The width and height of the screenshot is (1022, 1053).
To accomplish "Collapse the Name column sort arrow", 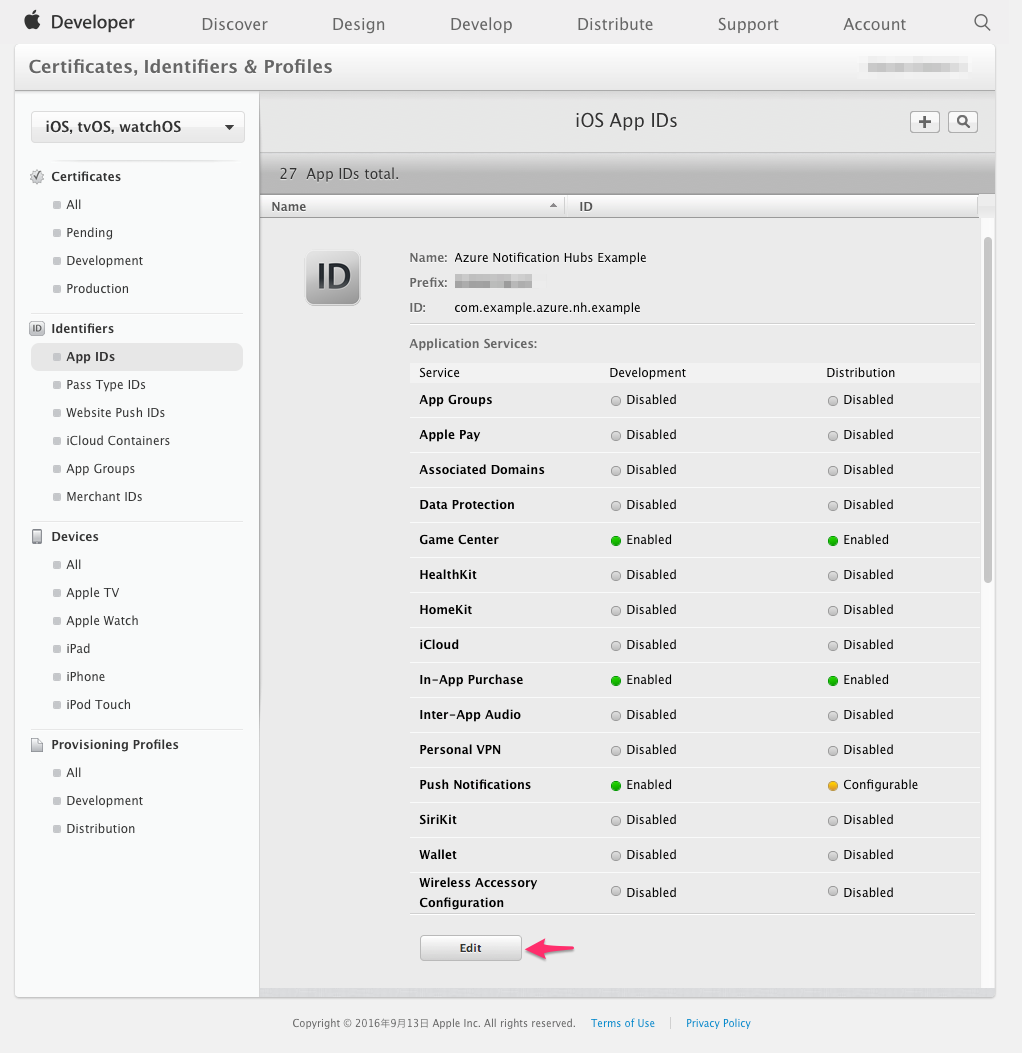I will (553, 206).
